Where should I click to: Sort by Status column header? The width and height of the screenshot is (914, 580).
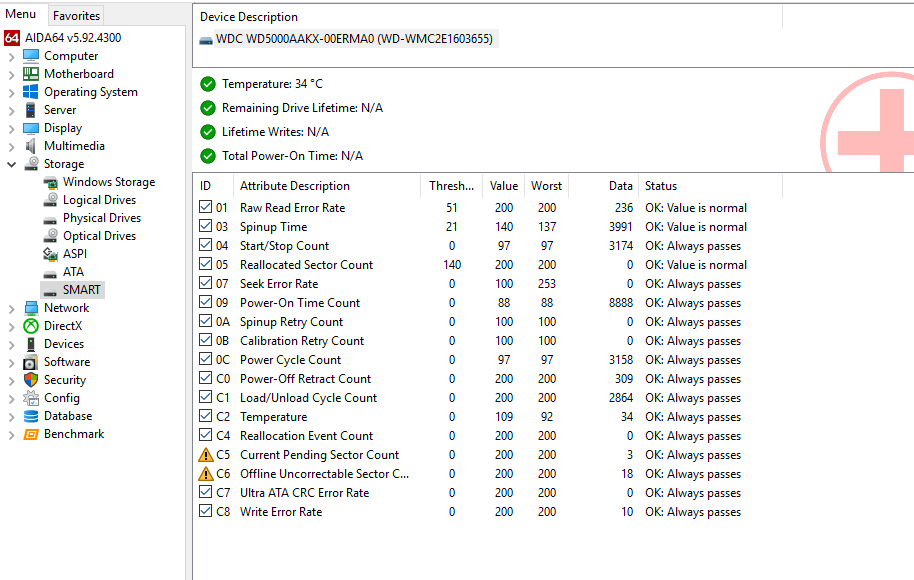tap(710, 186)
